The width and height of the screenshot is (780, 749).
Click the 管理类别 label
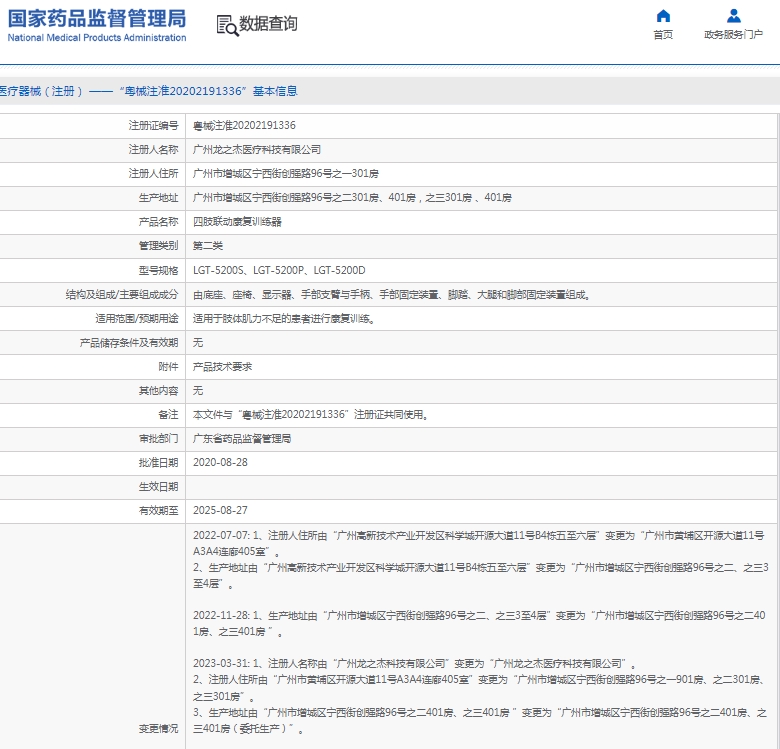(158, 246)
